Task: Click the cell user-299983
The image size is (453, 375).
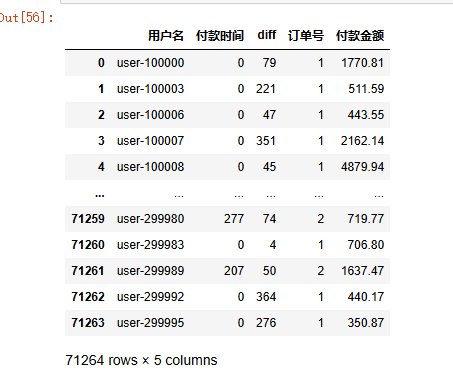Action: [x=150, y=245]
